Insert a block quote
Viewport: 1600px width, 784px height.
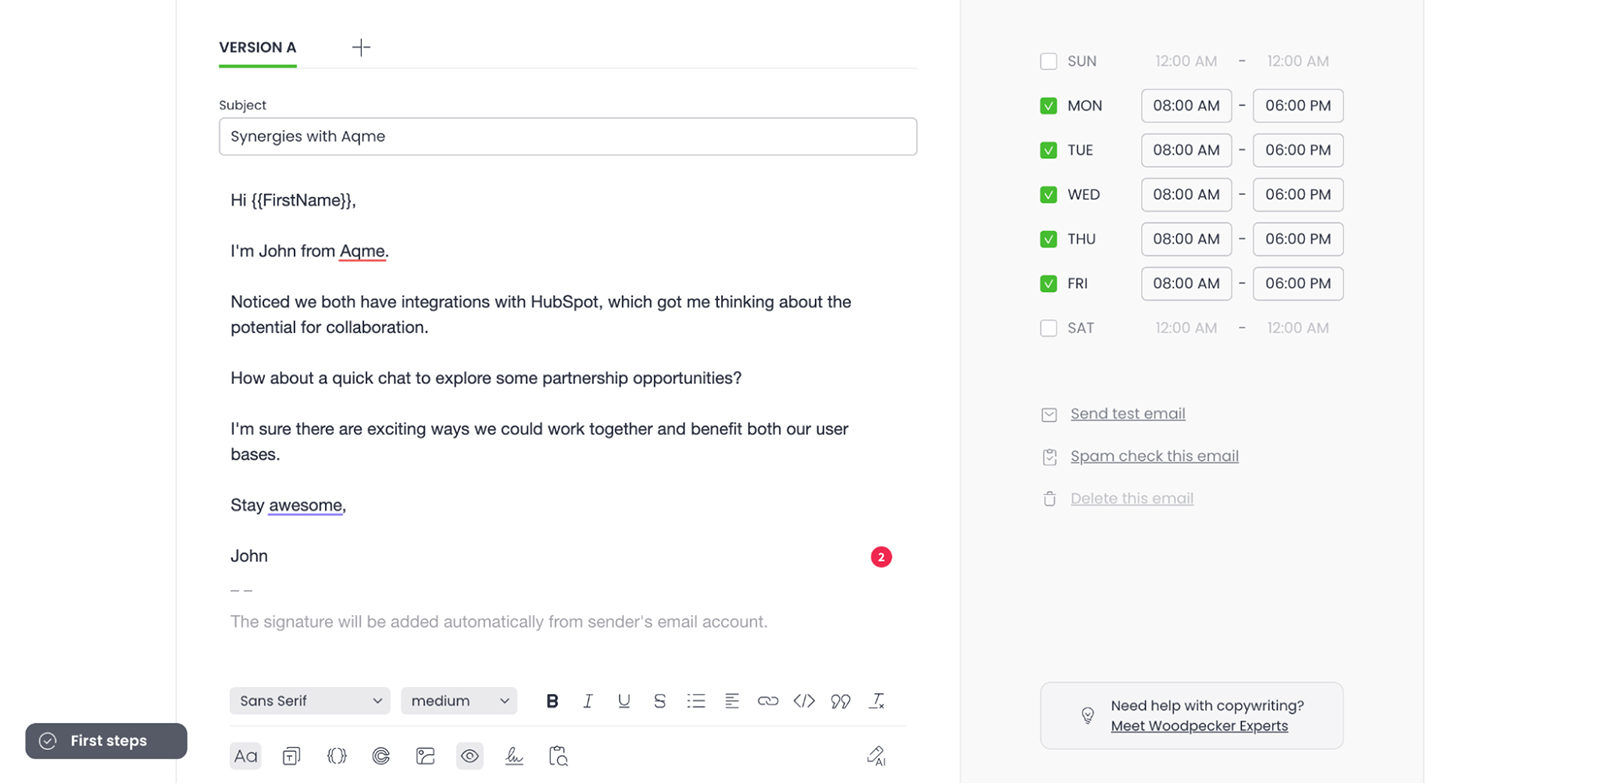click(x=841, y=701)
